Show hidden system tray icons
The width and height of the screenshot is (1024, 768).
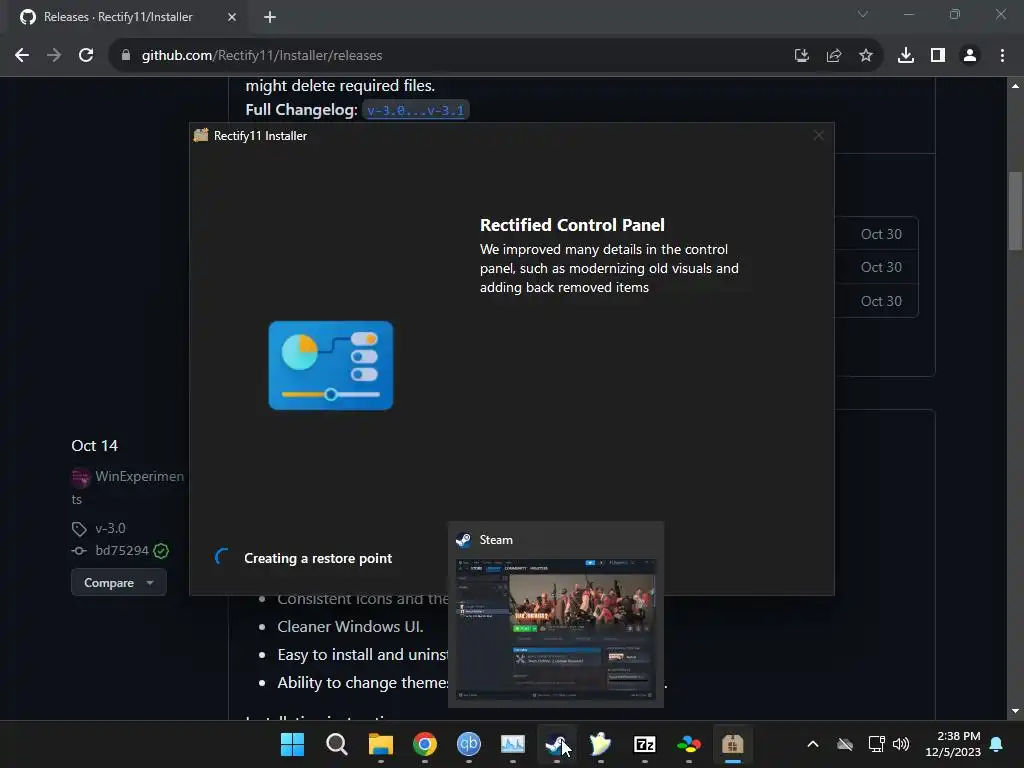coord(813,744)
